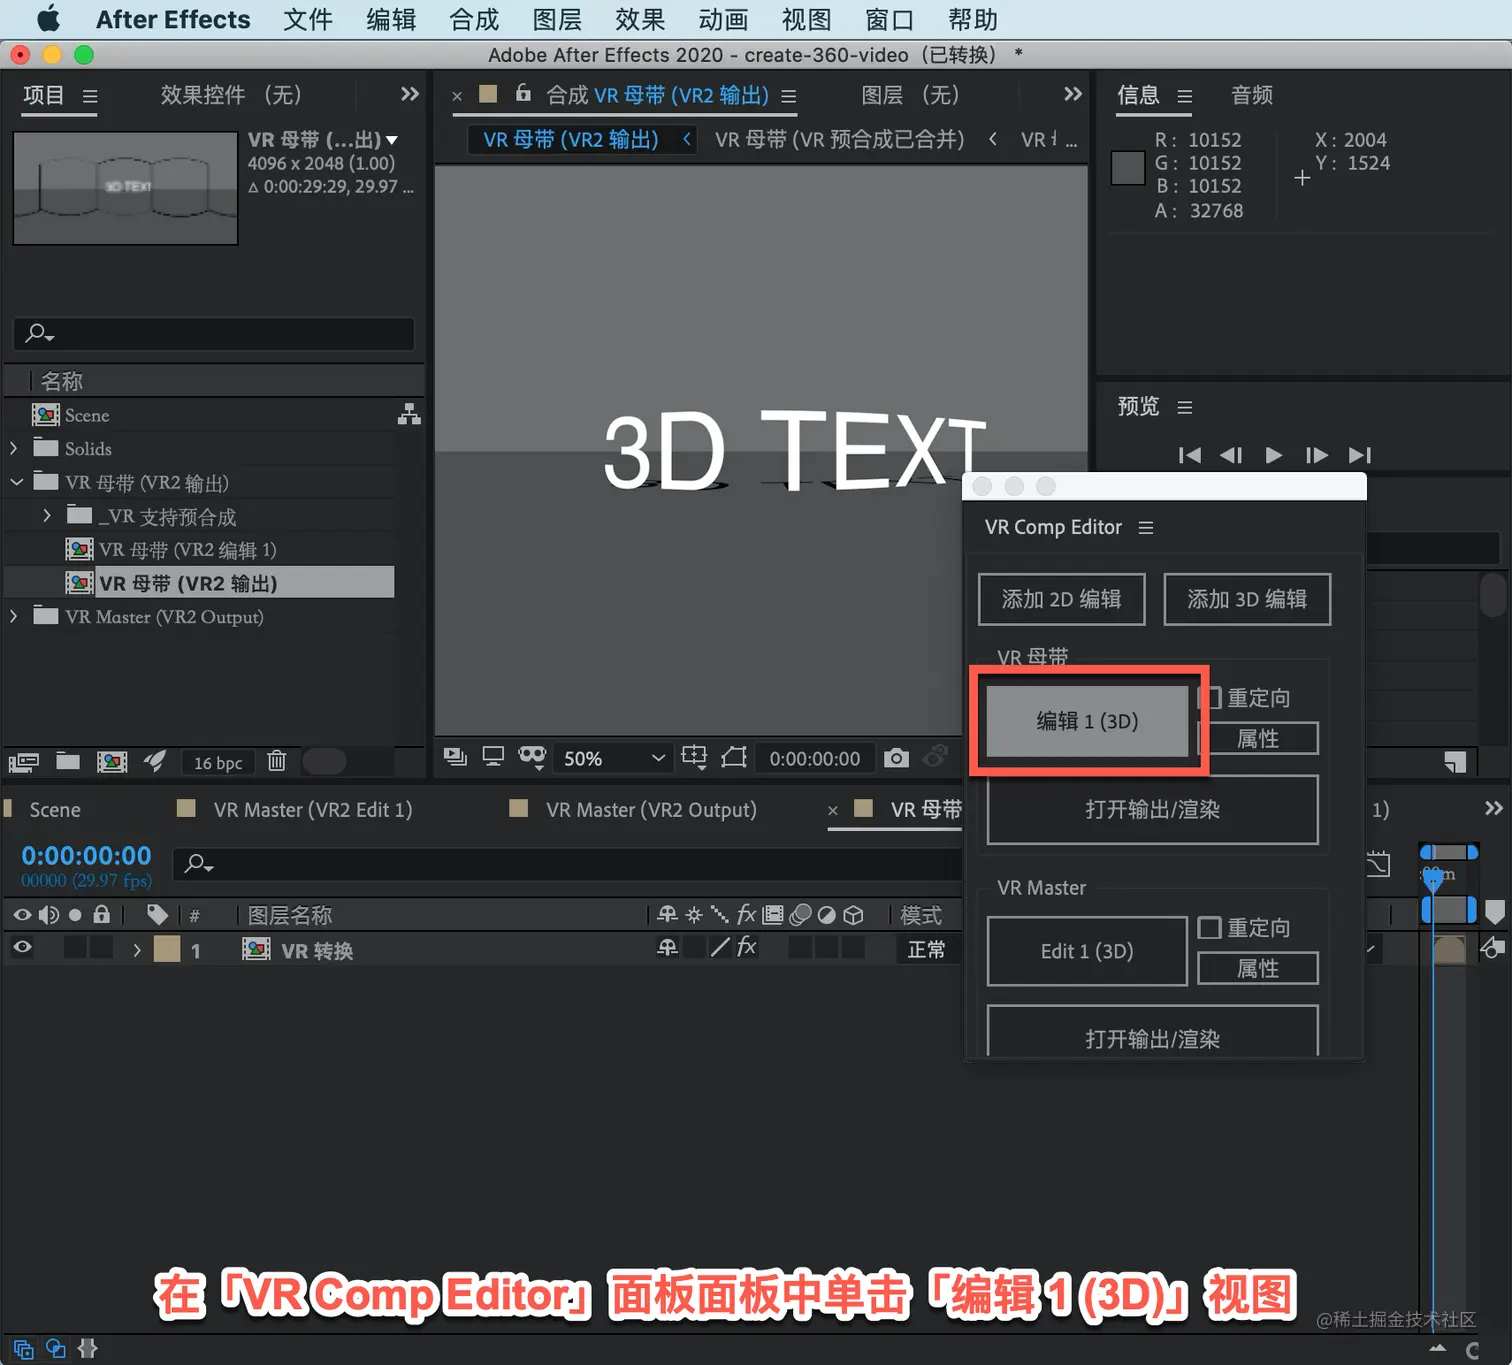The height and width of the screenshot is (1365, 1512).
Task: Step back one frame in Preview panel
Action: 1231,455
